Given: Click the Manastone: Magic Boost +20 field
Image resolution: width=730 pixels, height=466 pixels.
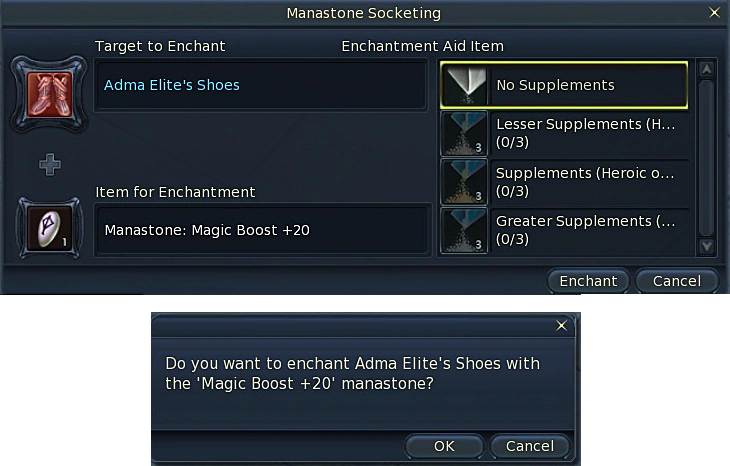Looking at the screenshot, I should click(x=262, y=230).
